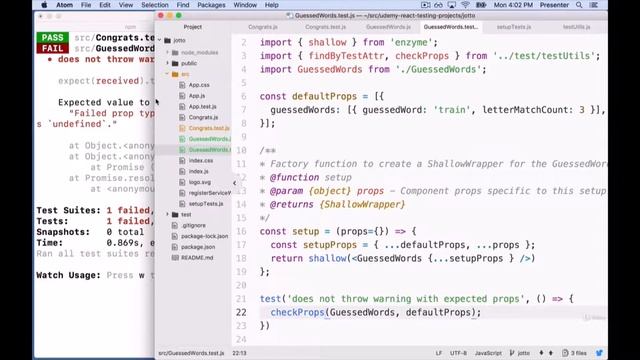Screen dimensions: 640x360
Task: Open the Selection menu
Action: click(155, 5)
